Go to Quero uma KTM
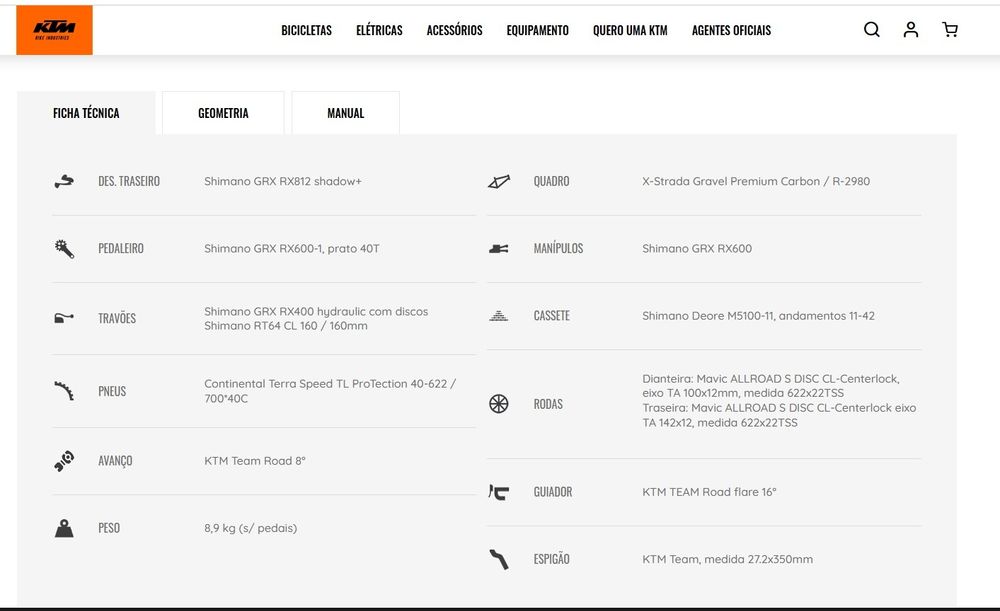 (630, 30)
